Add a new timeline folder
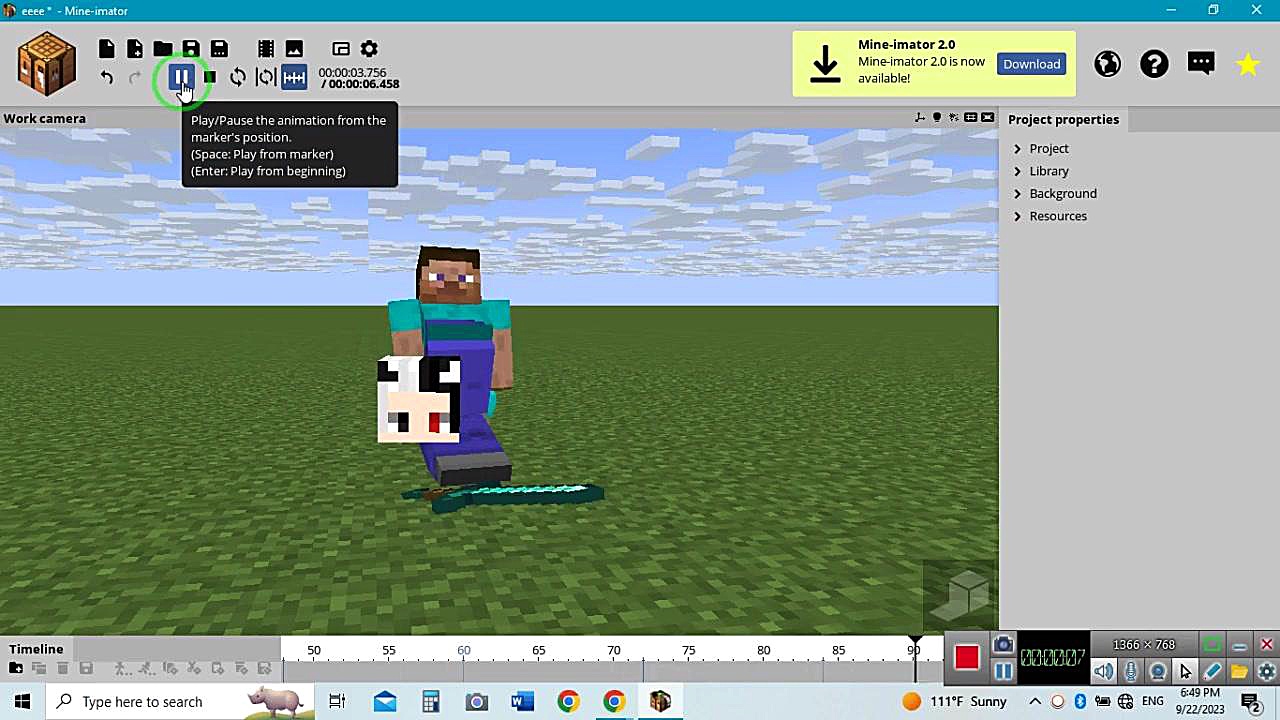Screen dimensions: 1280x720 point(15,668)
